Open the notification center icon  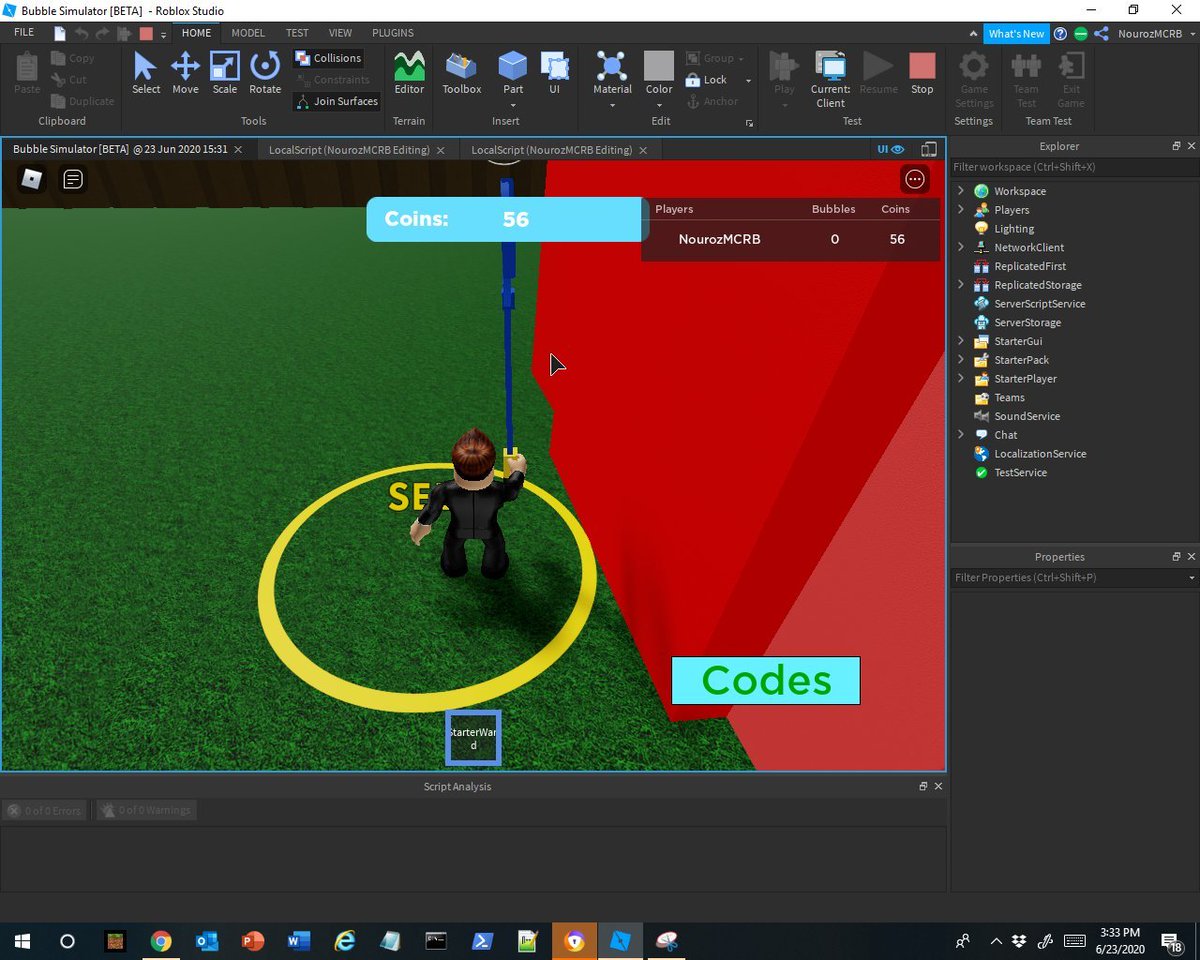coord(1172,941)
